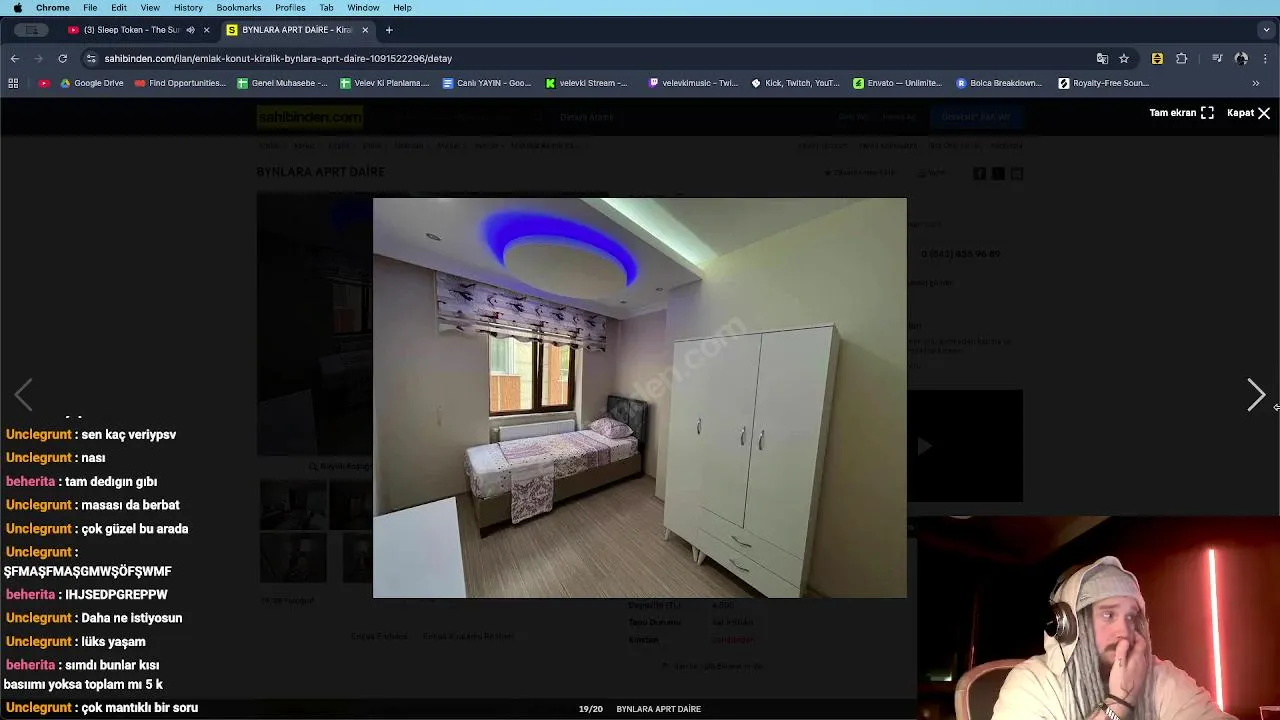The height and width of the screenshot is (720, 1280).
Task: Open Velev Ki Planlama bookmark
Action: 385,83
